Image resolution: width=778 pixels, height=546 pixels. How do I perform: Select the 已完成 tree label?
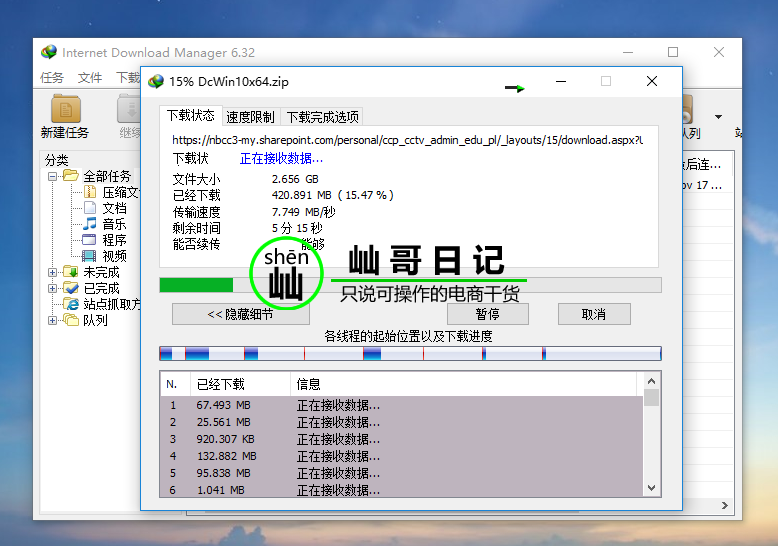(x=101, y=288)
